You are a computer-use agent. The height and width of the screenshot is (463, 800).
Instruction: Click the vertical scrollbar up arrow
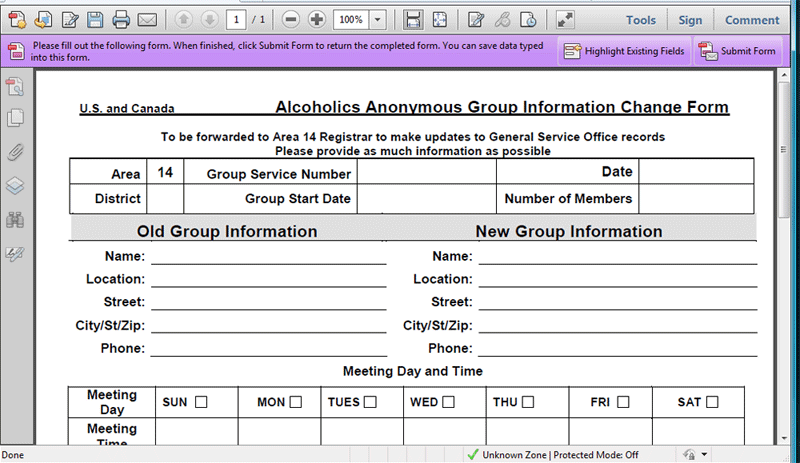coord(784,76)
